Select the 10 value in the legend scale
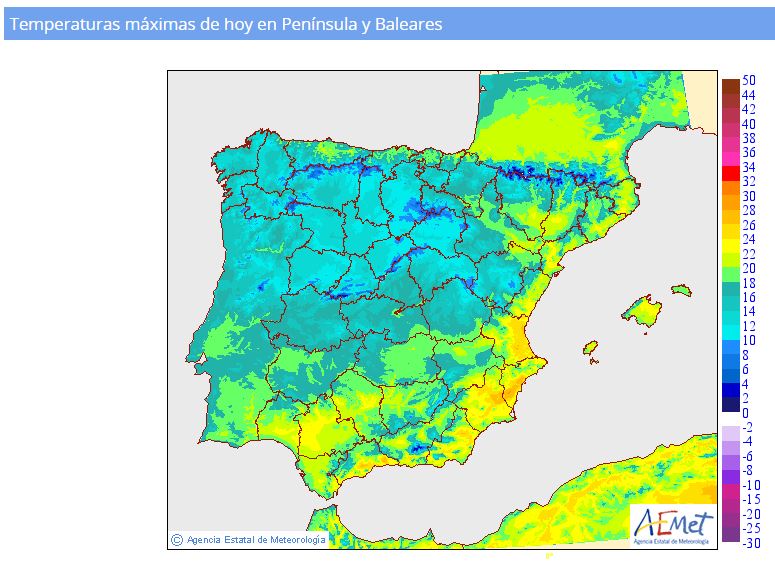Screen dimensions: 775x568 749,340
